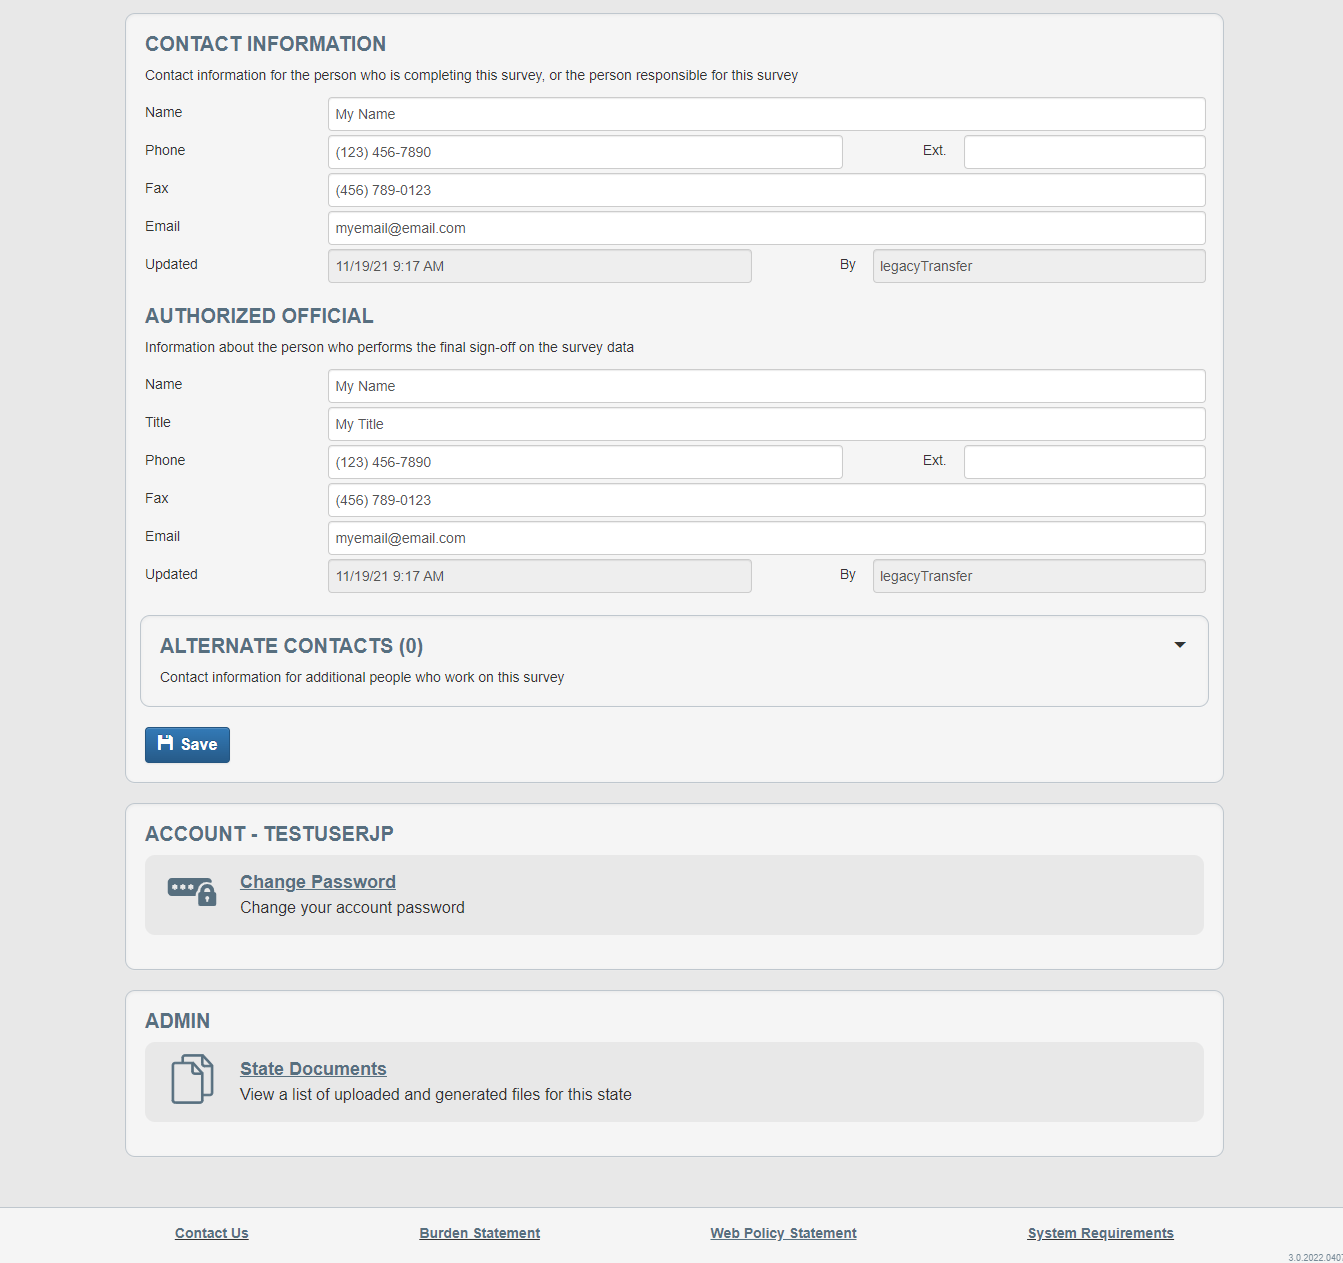Select the Contact Information Fax field
Viewport: 1343px width, 1263px height.
point(766,190)
